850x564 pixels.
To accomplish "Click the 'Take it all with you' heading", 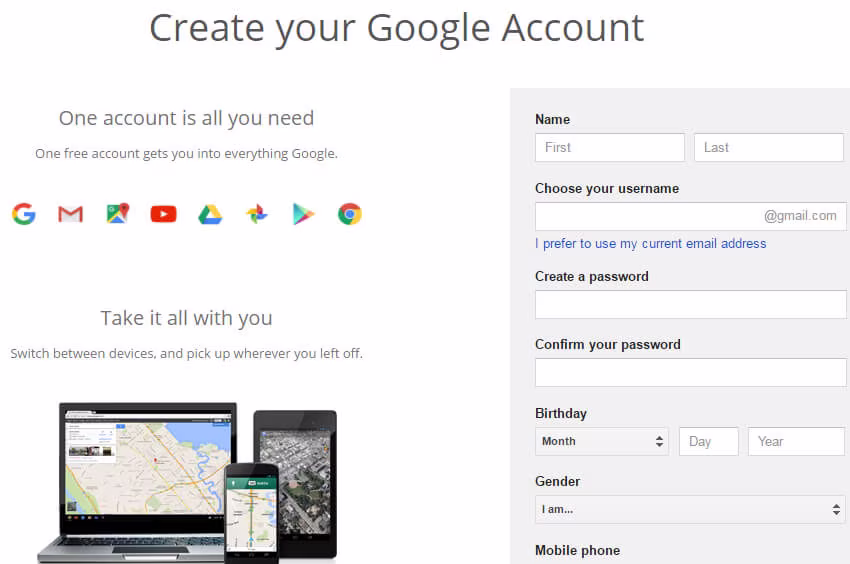I will [186, 318].
